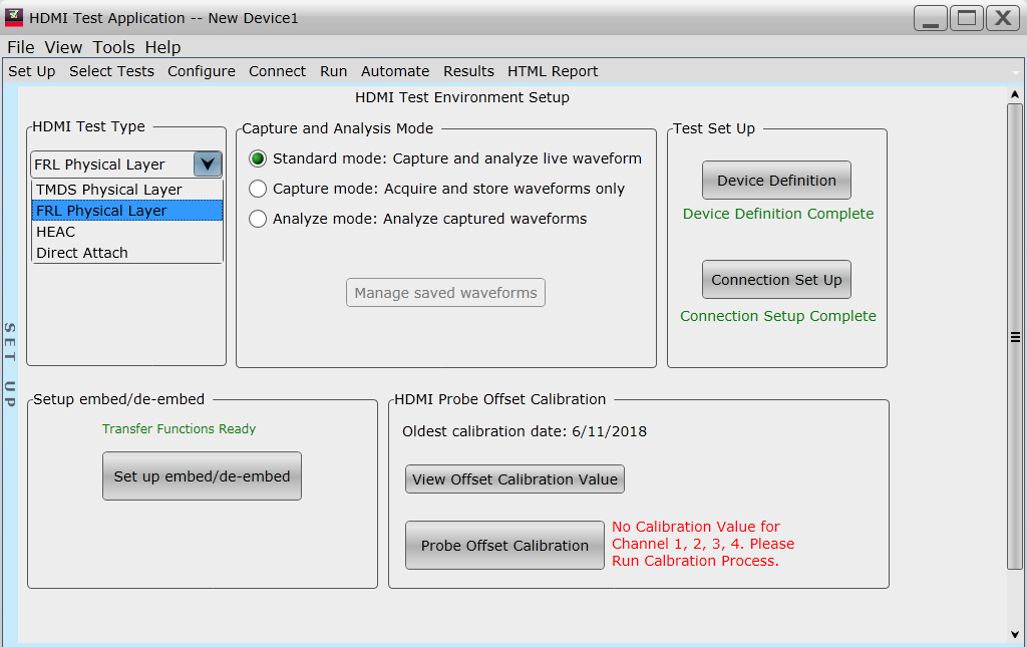Open the Tools menu
Image resolution: width=1027 pixels, height=647 pixels.
113,47
